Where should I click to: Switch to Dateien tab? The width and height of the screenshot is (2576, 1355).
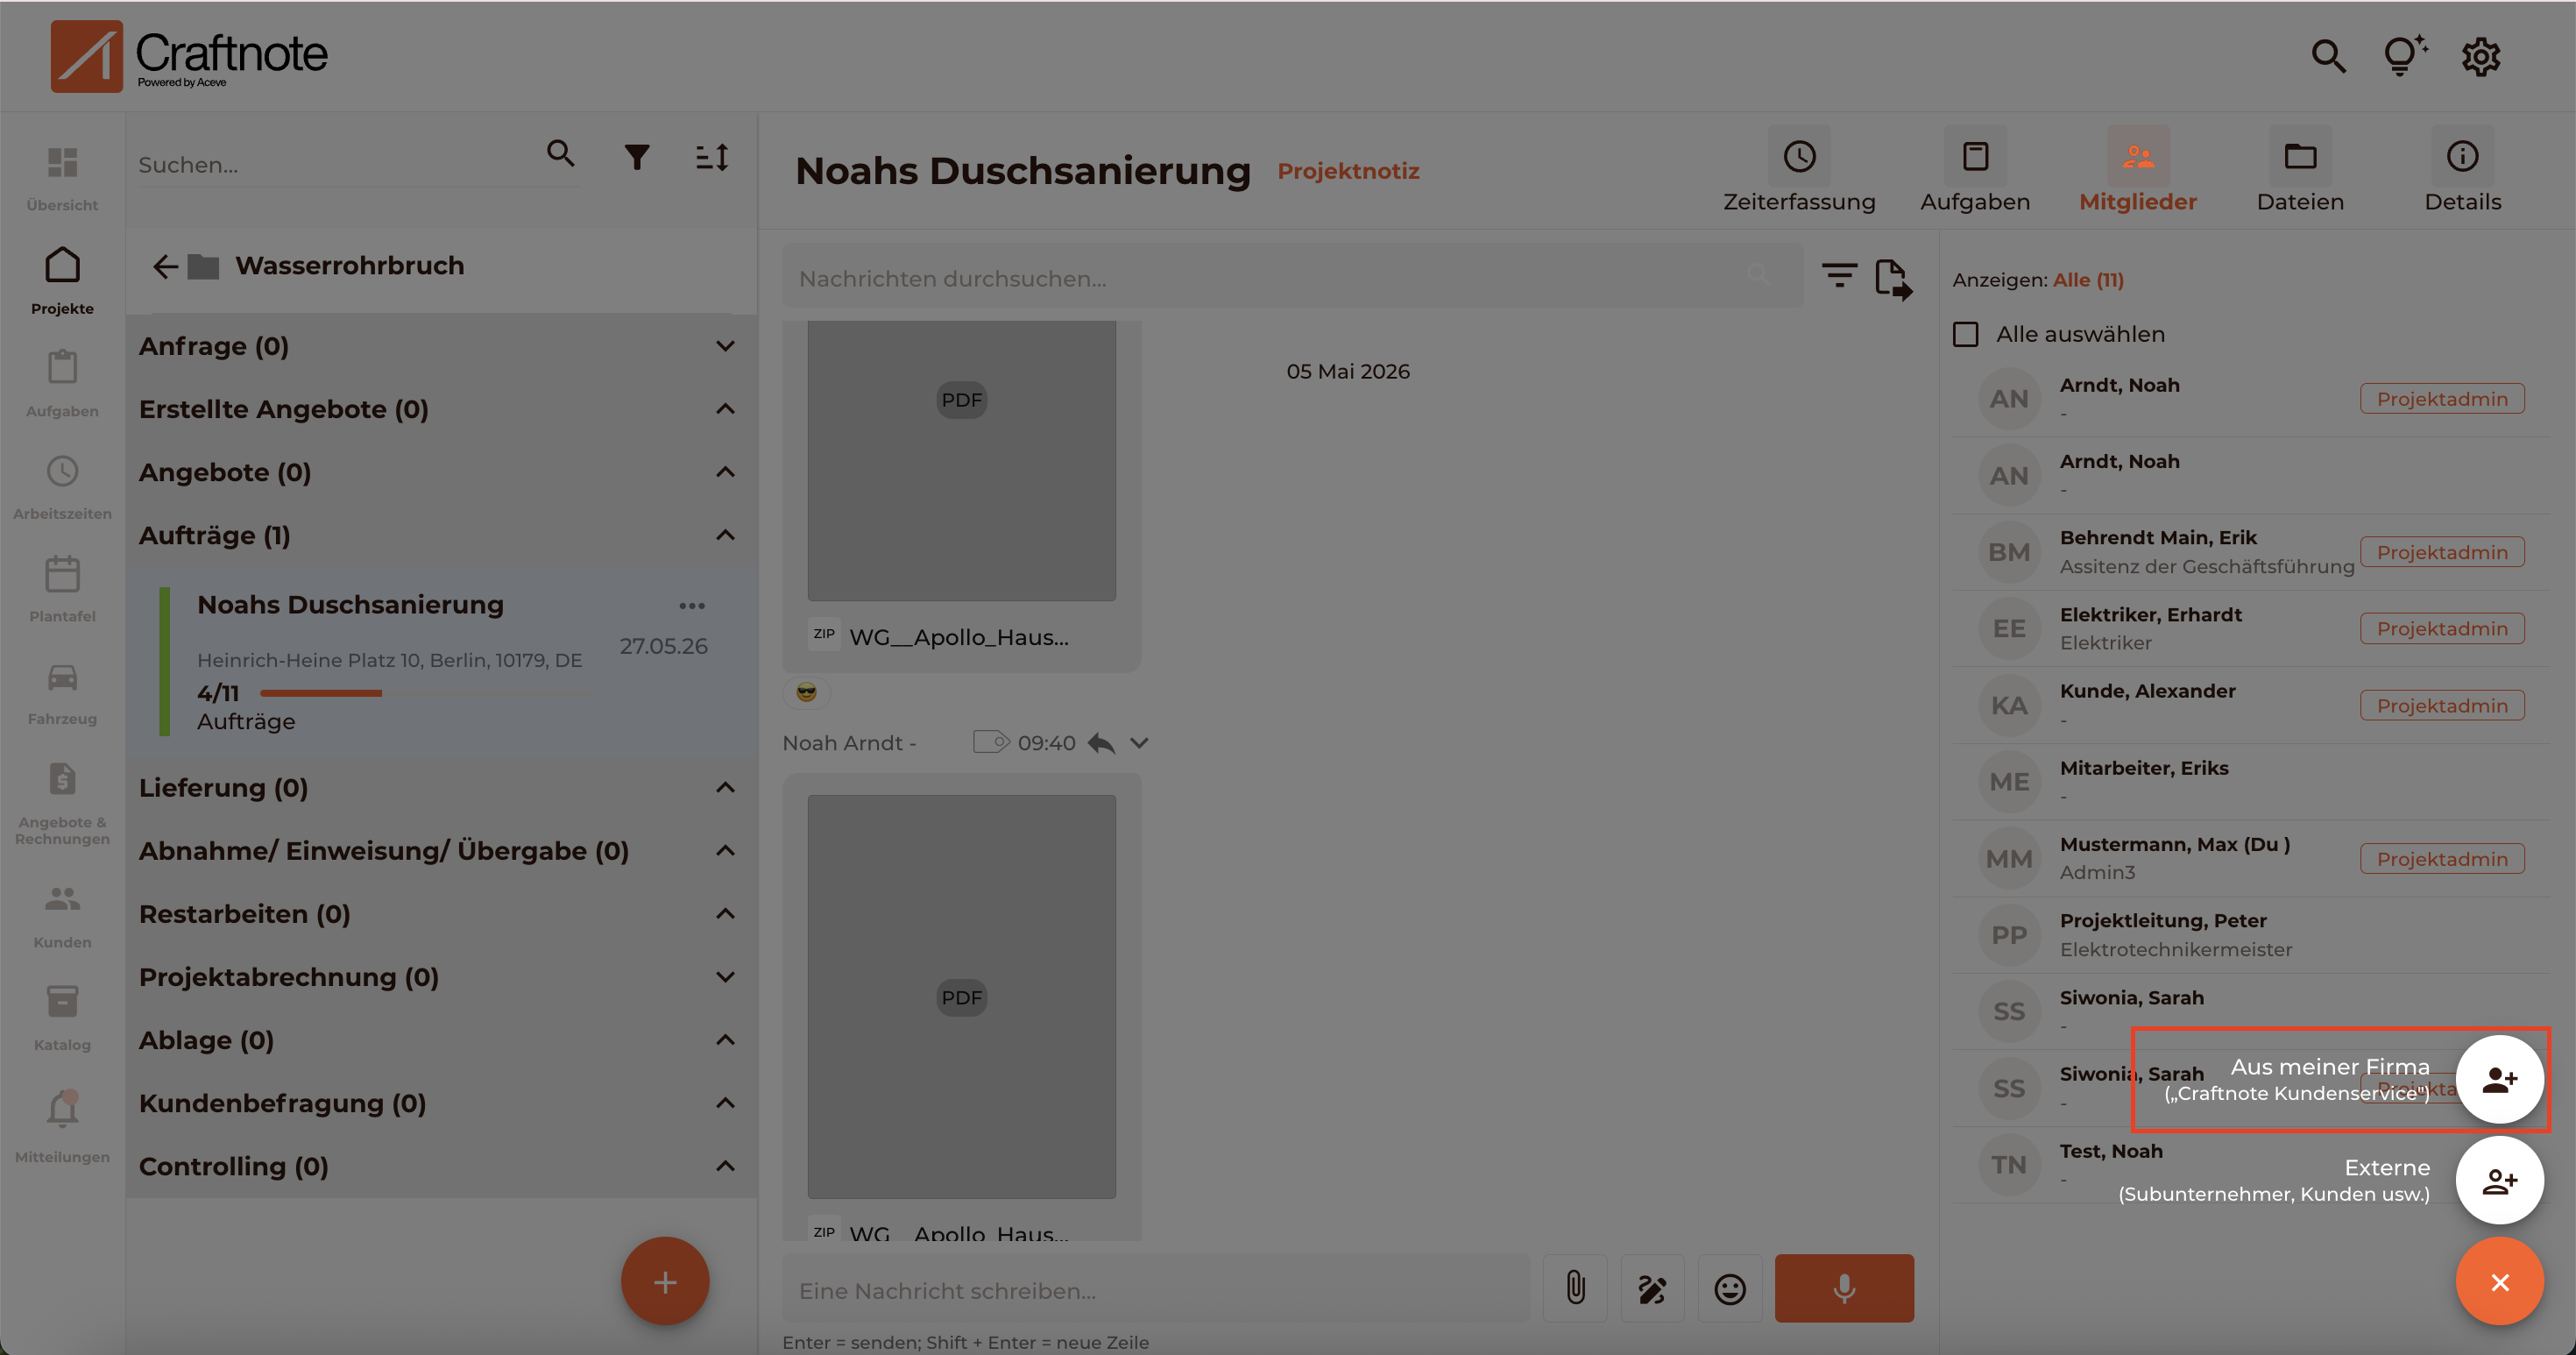click(x=2300, y=170)
